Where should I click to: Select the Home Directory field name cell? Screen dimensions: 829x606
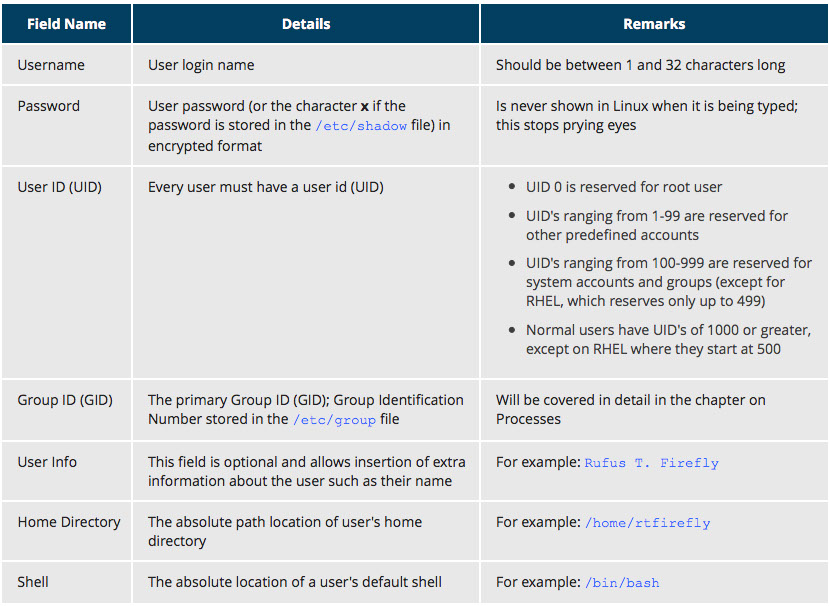click(x=69, y=522)
